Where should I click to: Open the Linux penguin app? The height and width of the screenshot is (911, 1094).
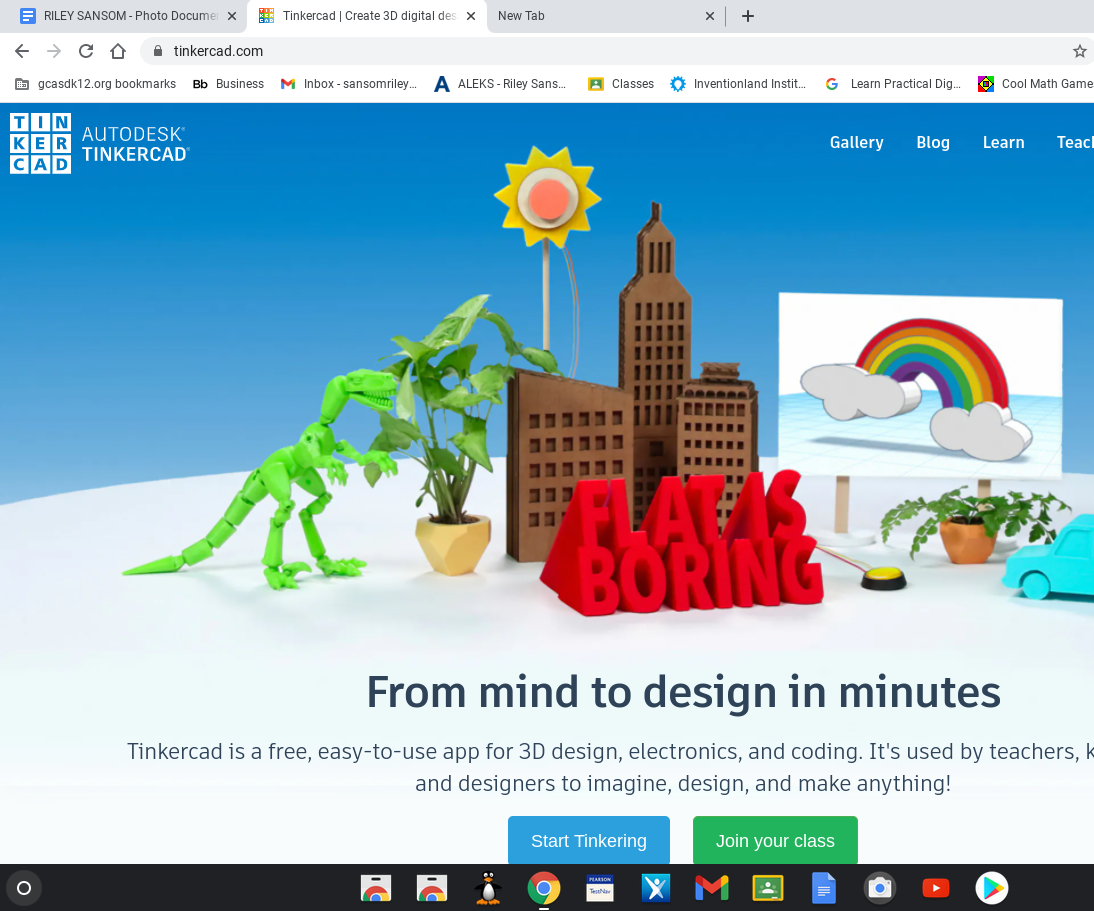[x=487, y=888]
